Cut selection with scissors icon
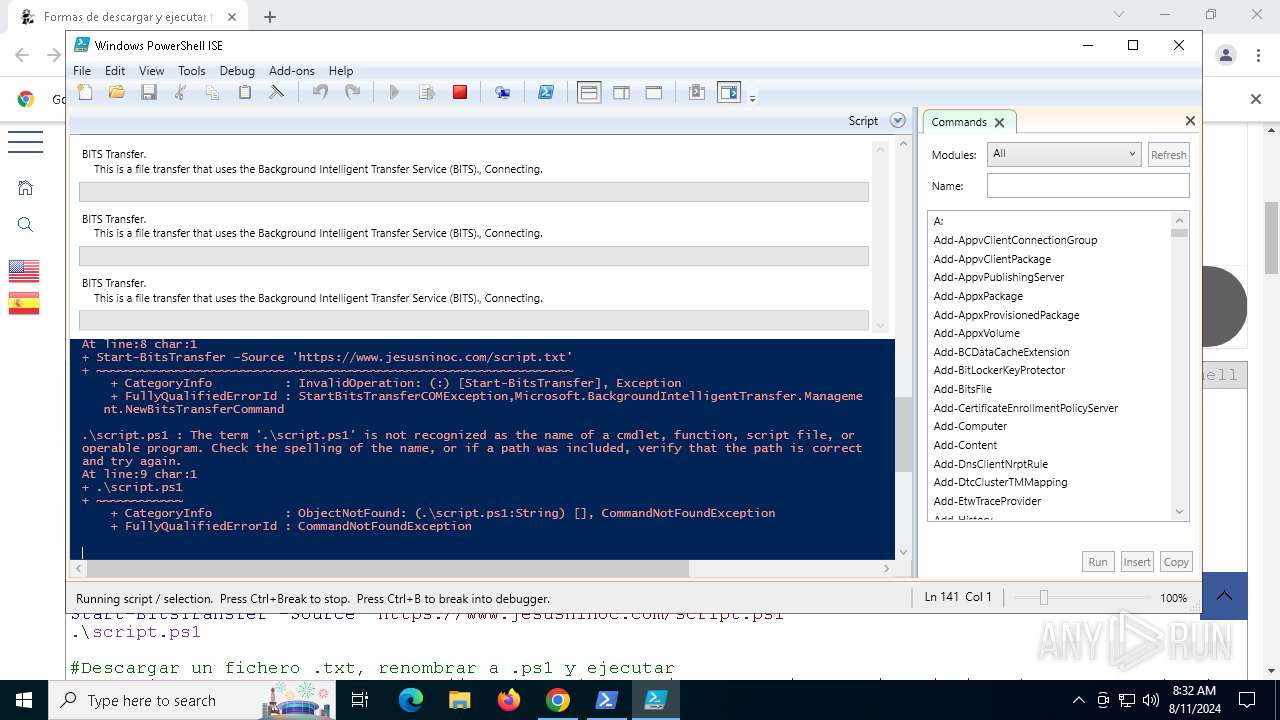This screenshot has height=720, width=1280. click(x=181, y=93)
